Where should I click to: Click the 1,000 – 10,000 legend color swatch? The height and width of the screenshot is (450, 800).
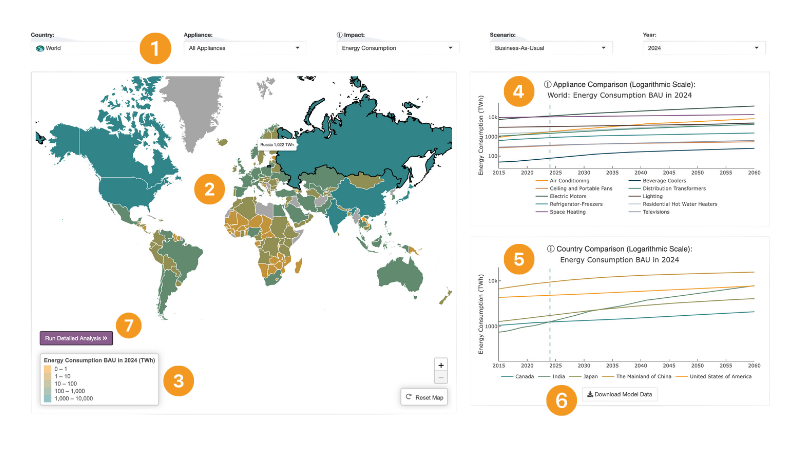point(47,398)
